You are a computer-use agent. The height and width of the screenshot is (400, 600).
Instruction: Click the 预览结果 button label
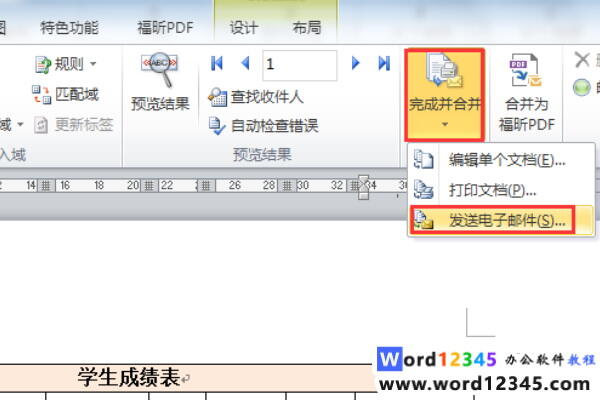(160, 104)
